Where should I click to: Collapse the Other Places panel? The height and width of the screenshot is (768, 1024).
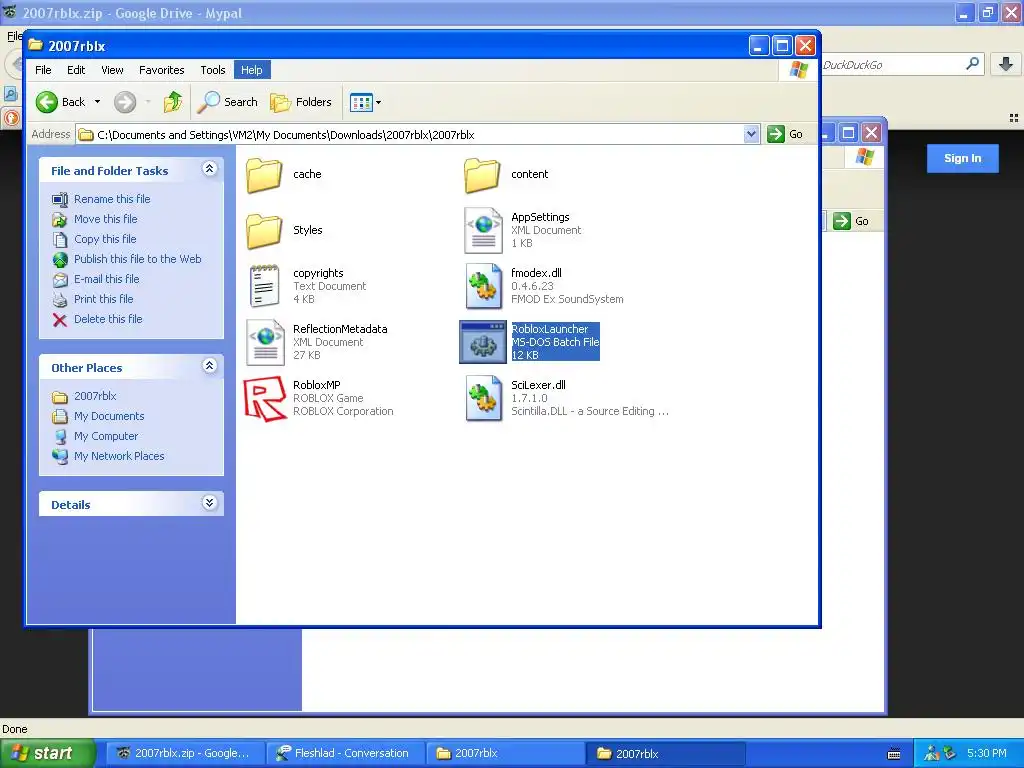210,366
